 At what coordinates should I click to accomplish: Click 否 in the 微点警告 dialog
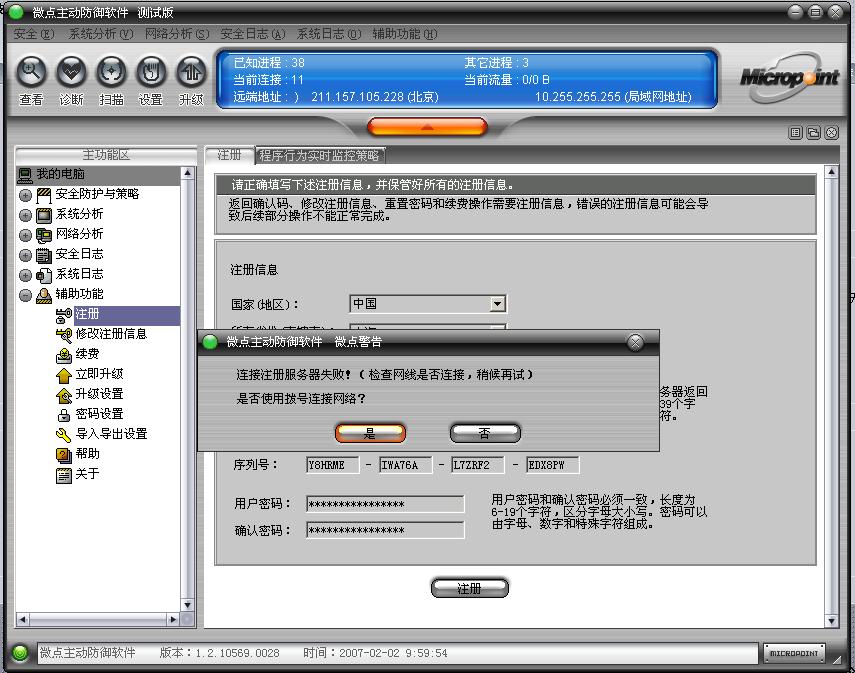[485, 434]
